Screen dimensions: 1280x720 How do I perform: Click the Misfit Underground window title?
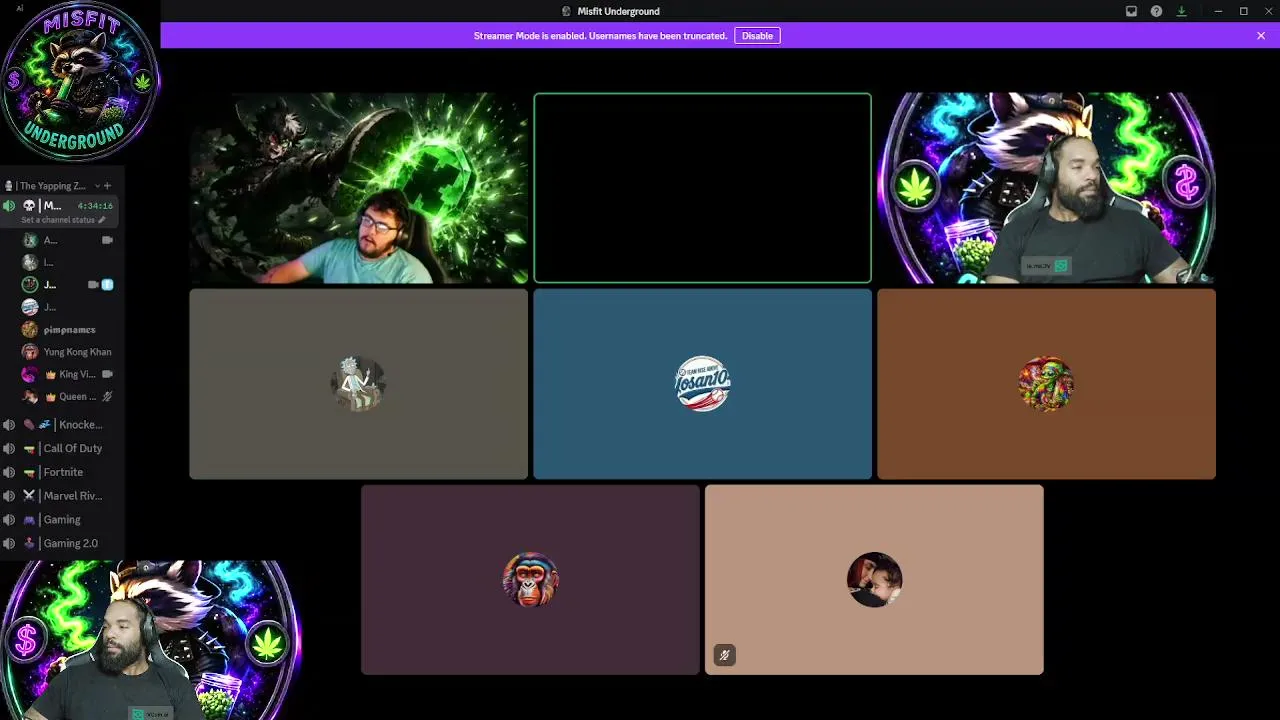618,11
